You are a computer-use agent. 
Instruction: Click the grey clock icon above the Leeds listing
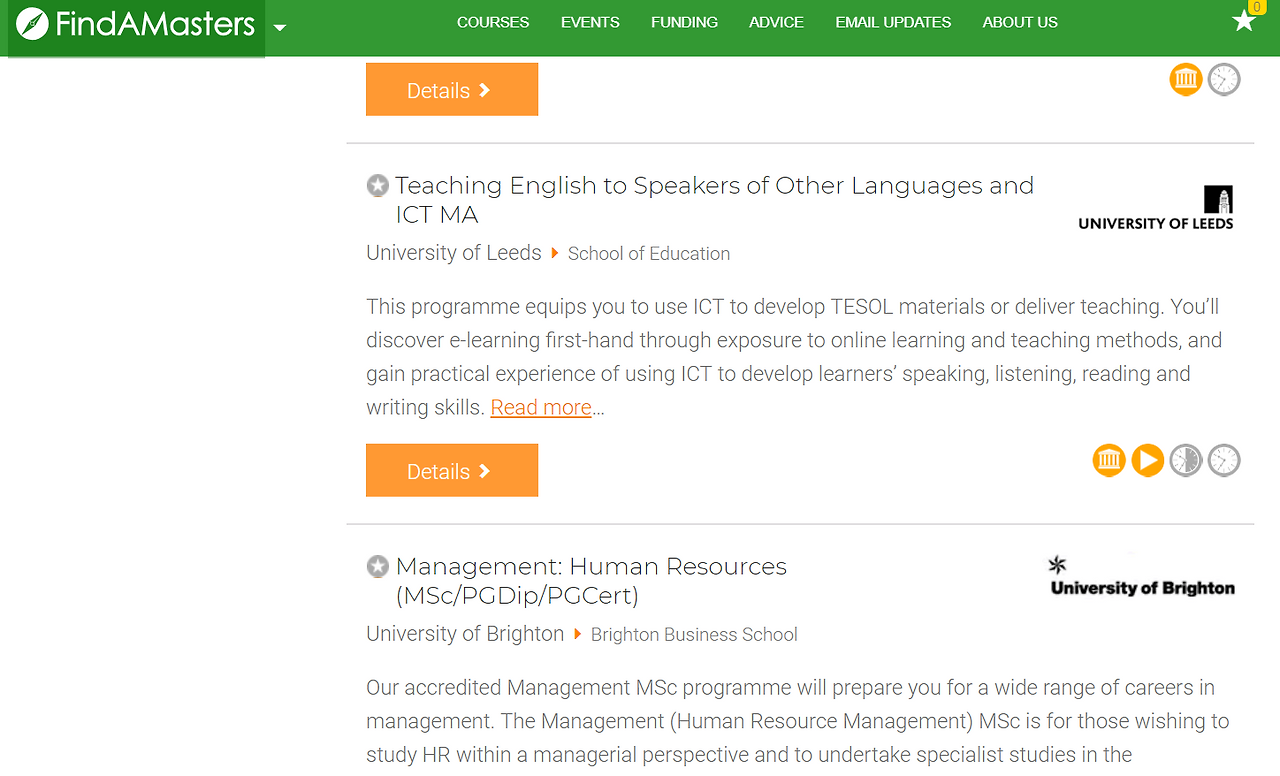[1224, 79]
